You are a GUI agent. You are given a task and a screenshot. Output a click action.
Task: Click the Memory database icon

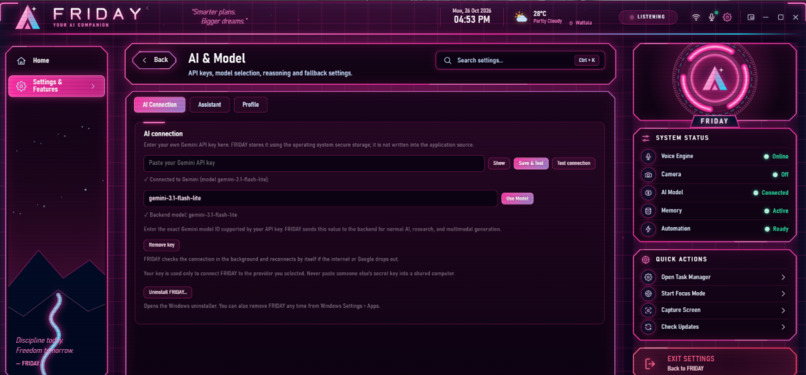[x=648, y=211]
